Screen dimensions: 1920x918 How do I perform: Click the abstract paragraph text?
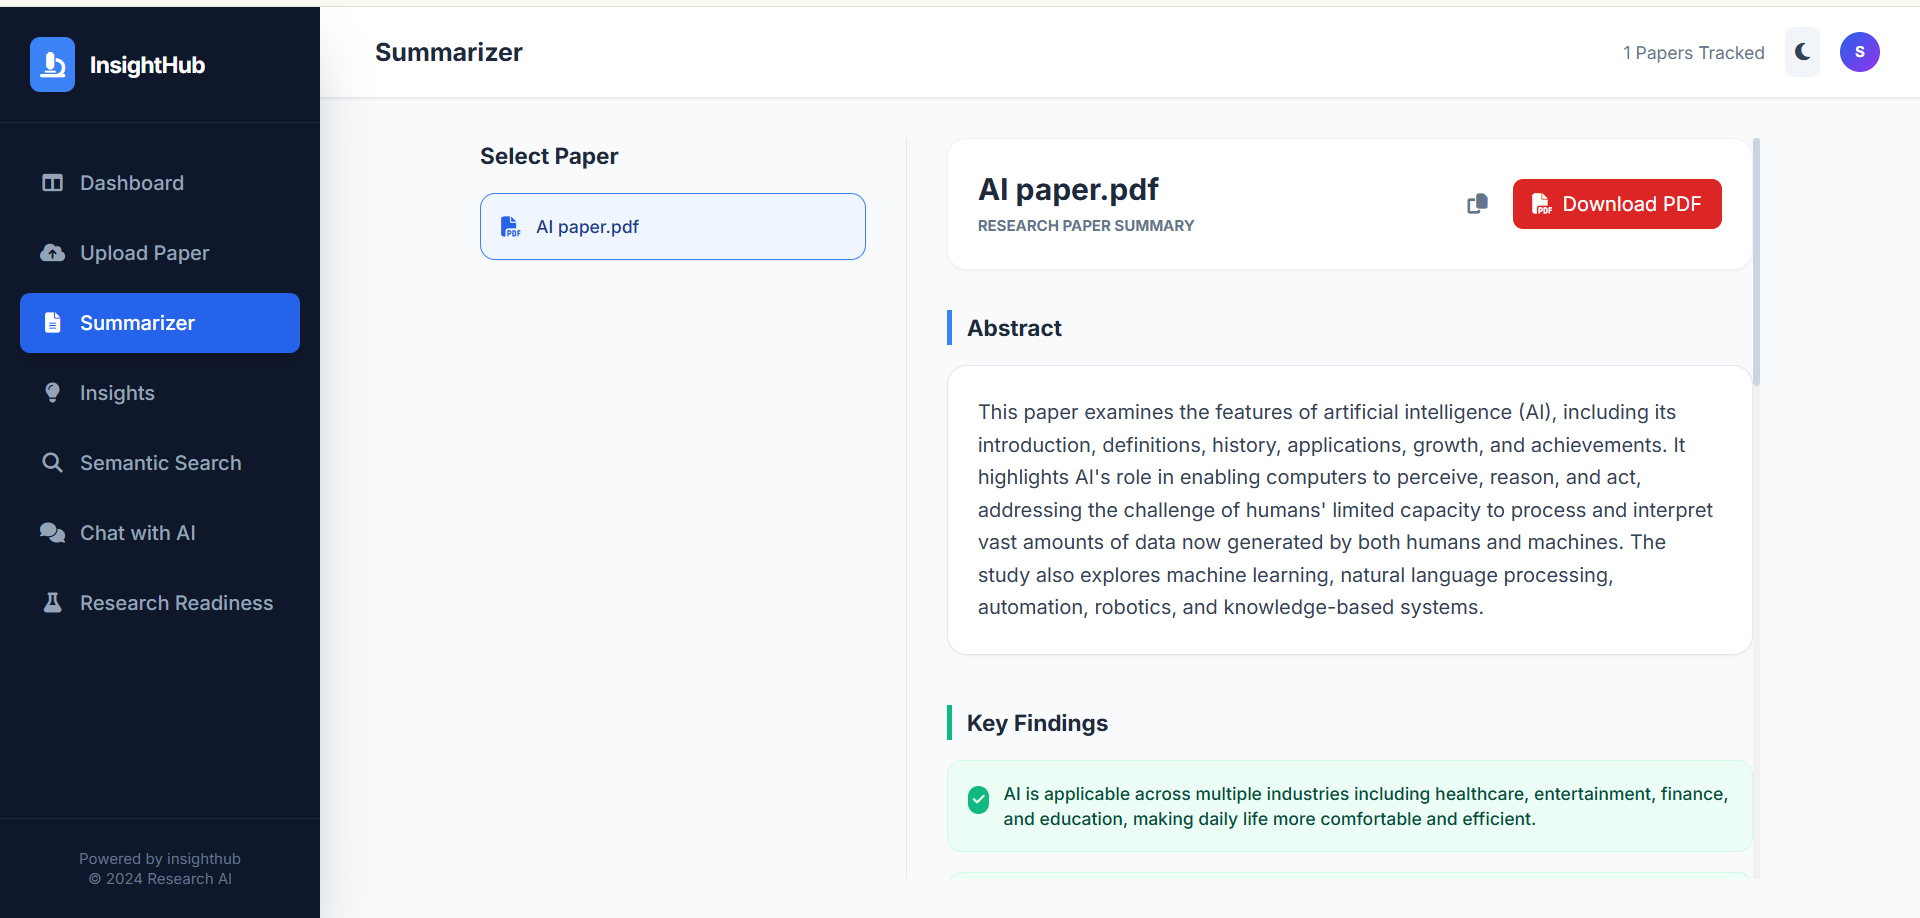click(x=1348, y=510)
